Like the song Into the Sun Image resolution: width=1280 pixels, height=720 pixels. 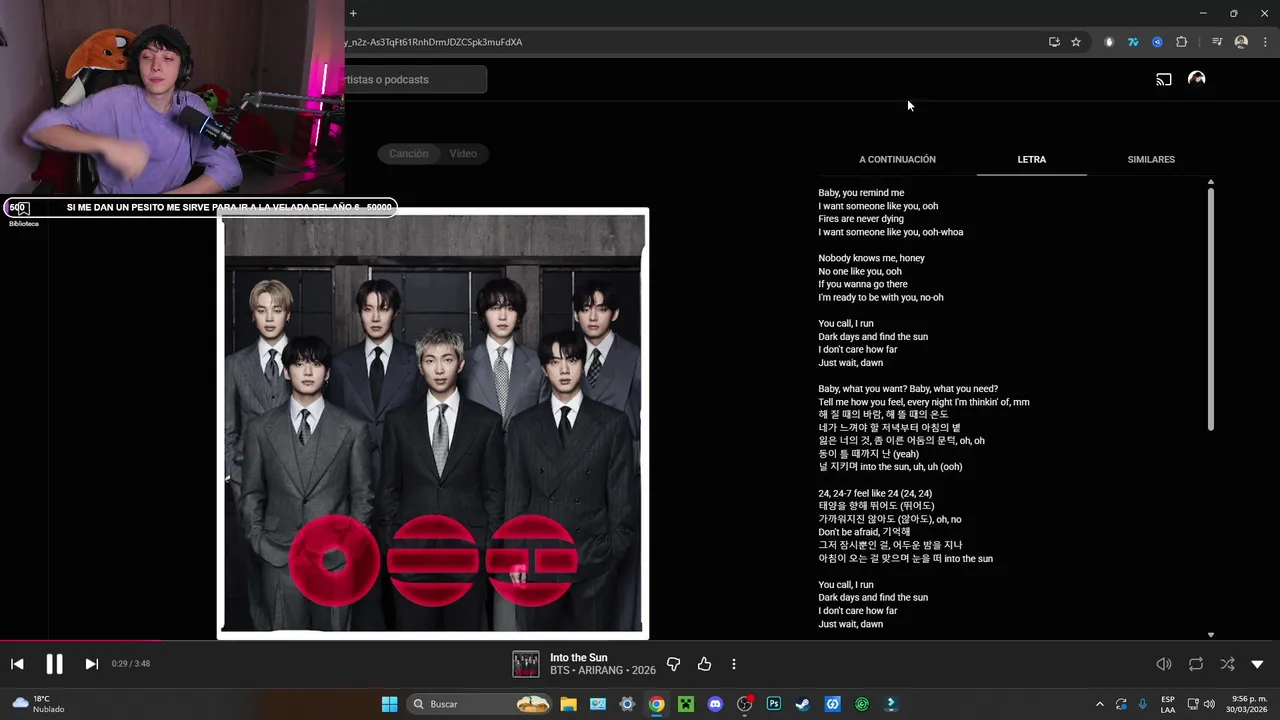704,664
